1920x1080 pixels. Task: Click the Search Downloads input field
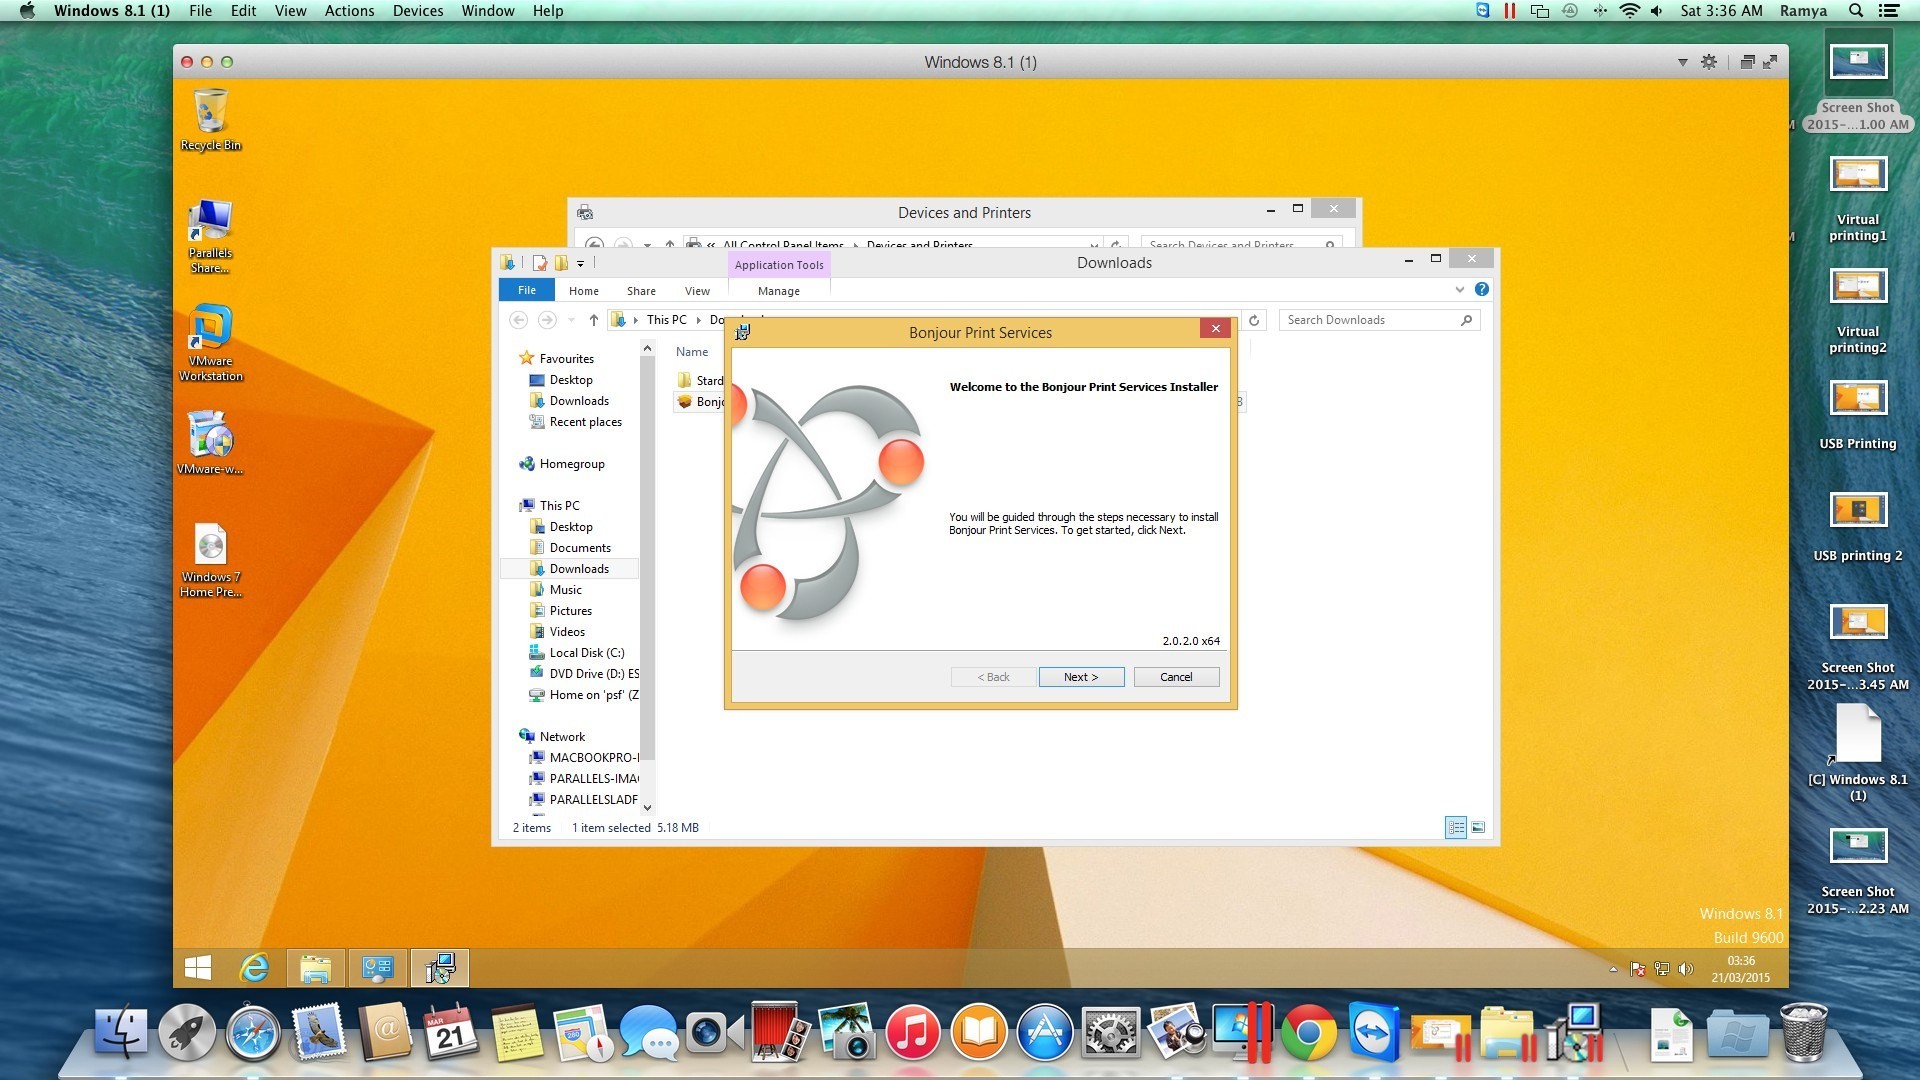1370,319
